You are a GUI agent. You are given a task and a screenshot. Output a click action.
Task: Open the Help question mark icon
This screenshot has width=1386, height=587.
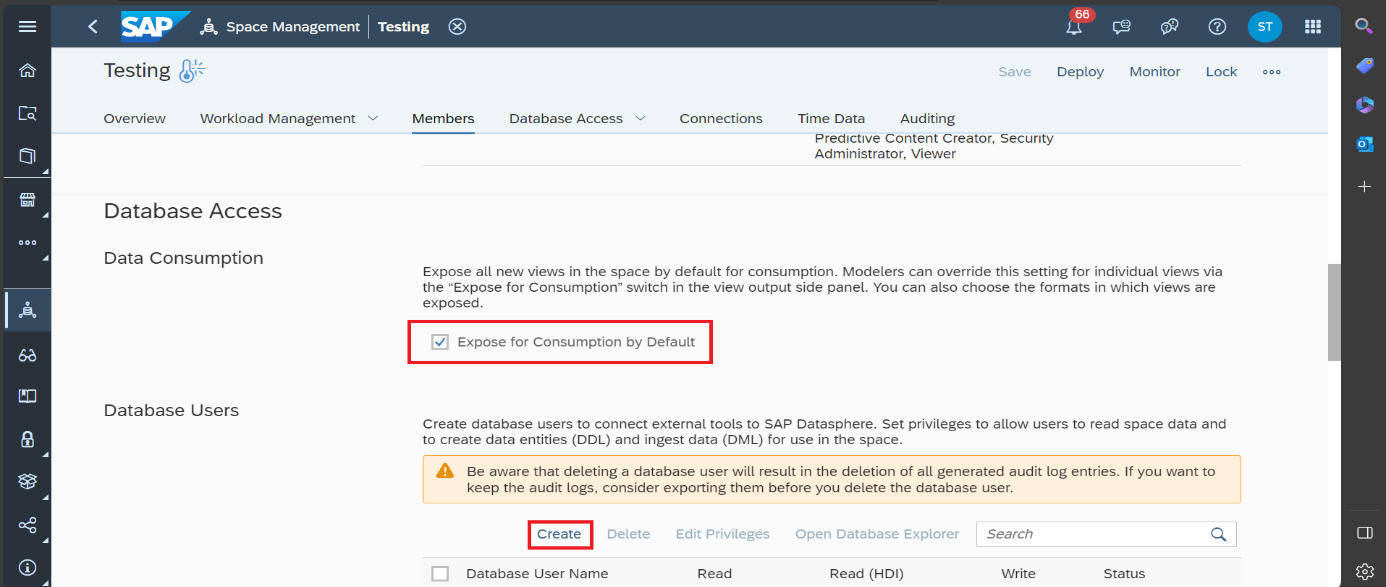(x=1217, y=27)
